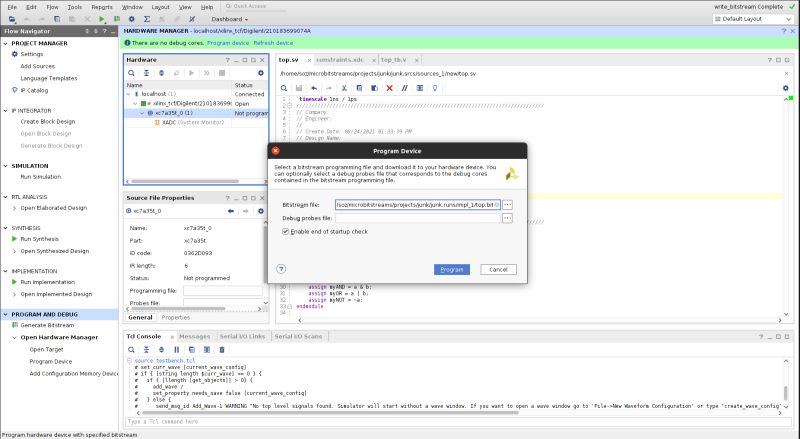The image size is (800, 439).
Task: Collapse PROJECT MANAGER section
Action: (x=6, y=43)
